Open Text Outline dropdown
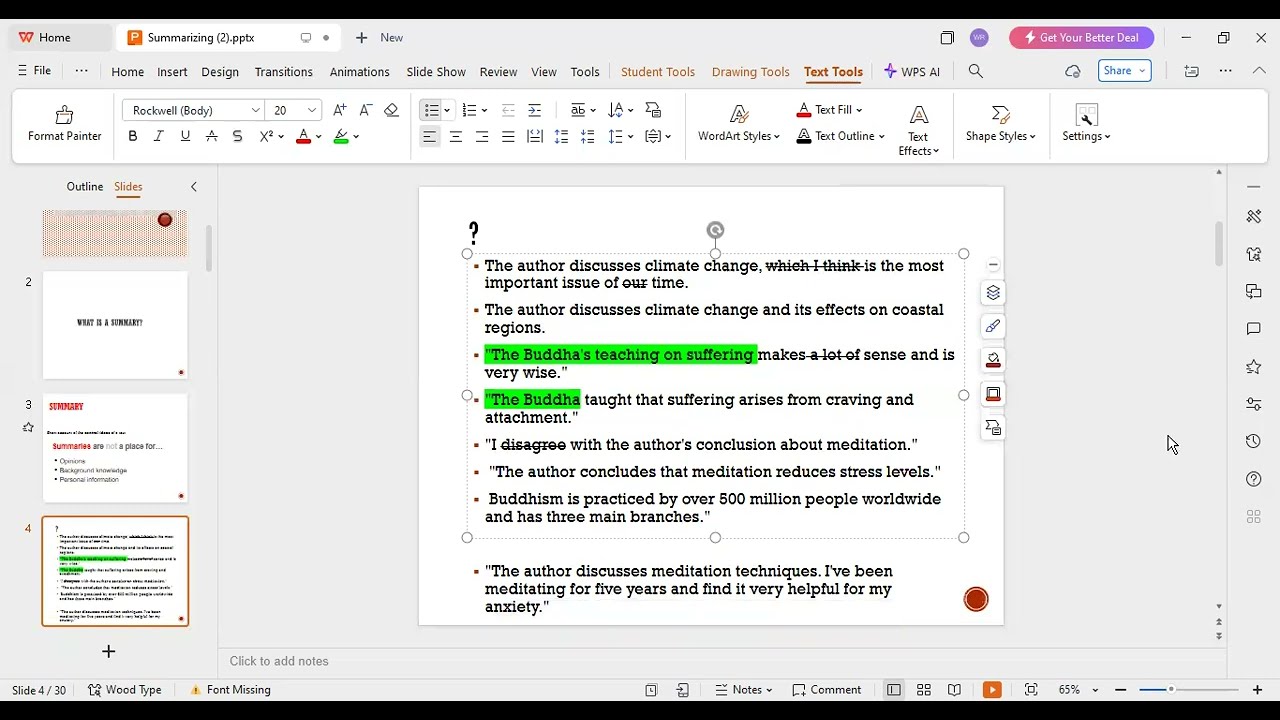Viewport: 1280px width, 720px height. click(x=841, y=136)
